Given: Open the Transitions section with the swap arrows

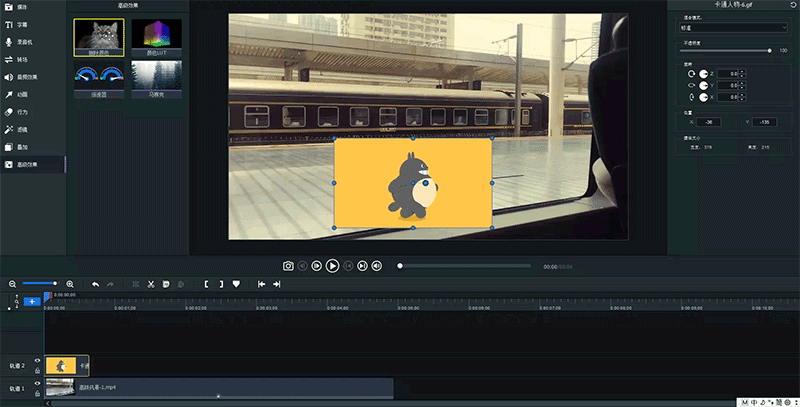Looking at the screenshot, I should 33,60.
